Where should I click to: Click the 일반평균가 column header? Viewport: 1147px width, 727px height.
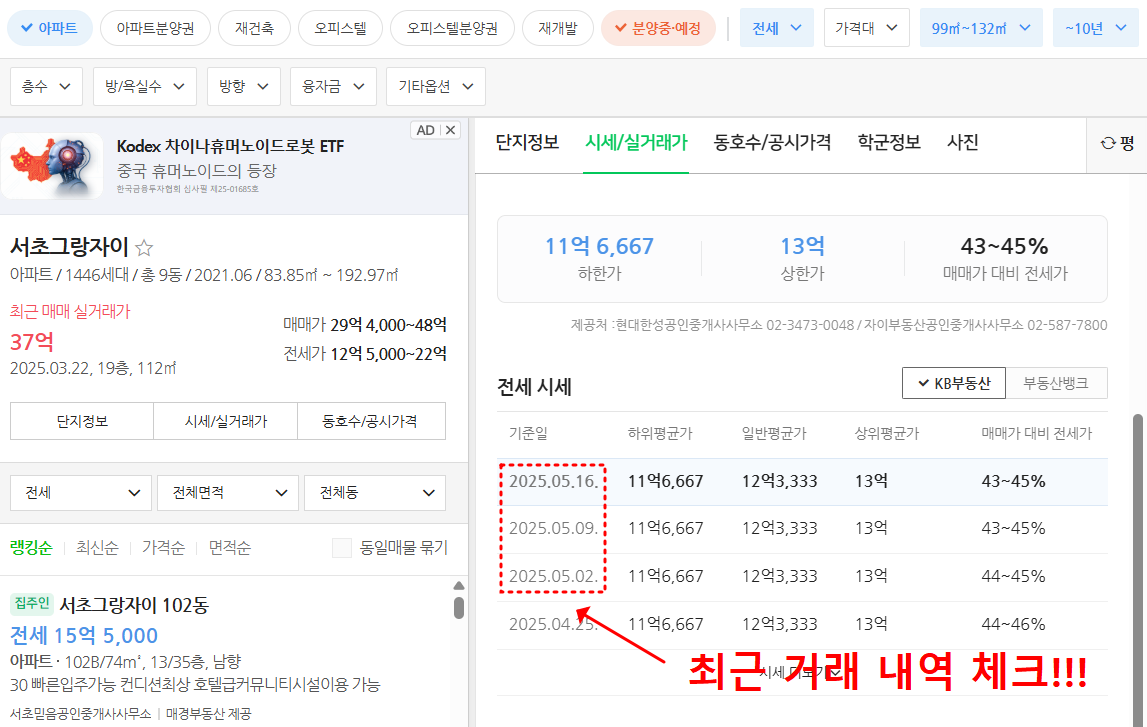(774, 434)
